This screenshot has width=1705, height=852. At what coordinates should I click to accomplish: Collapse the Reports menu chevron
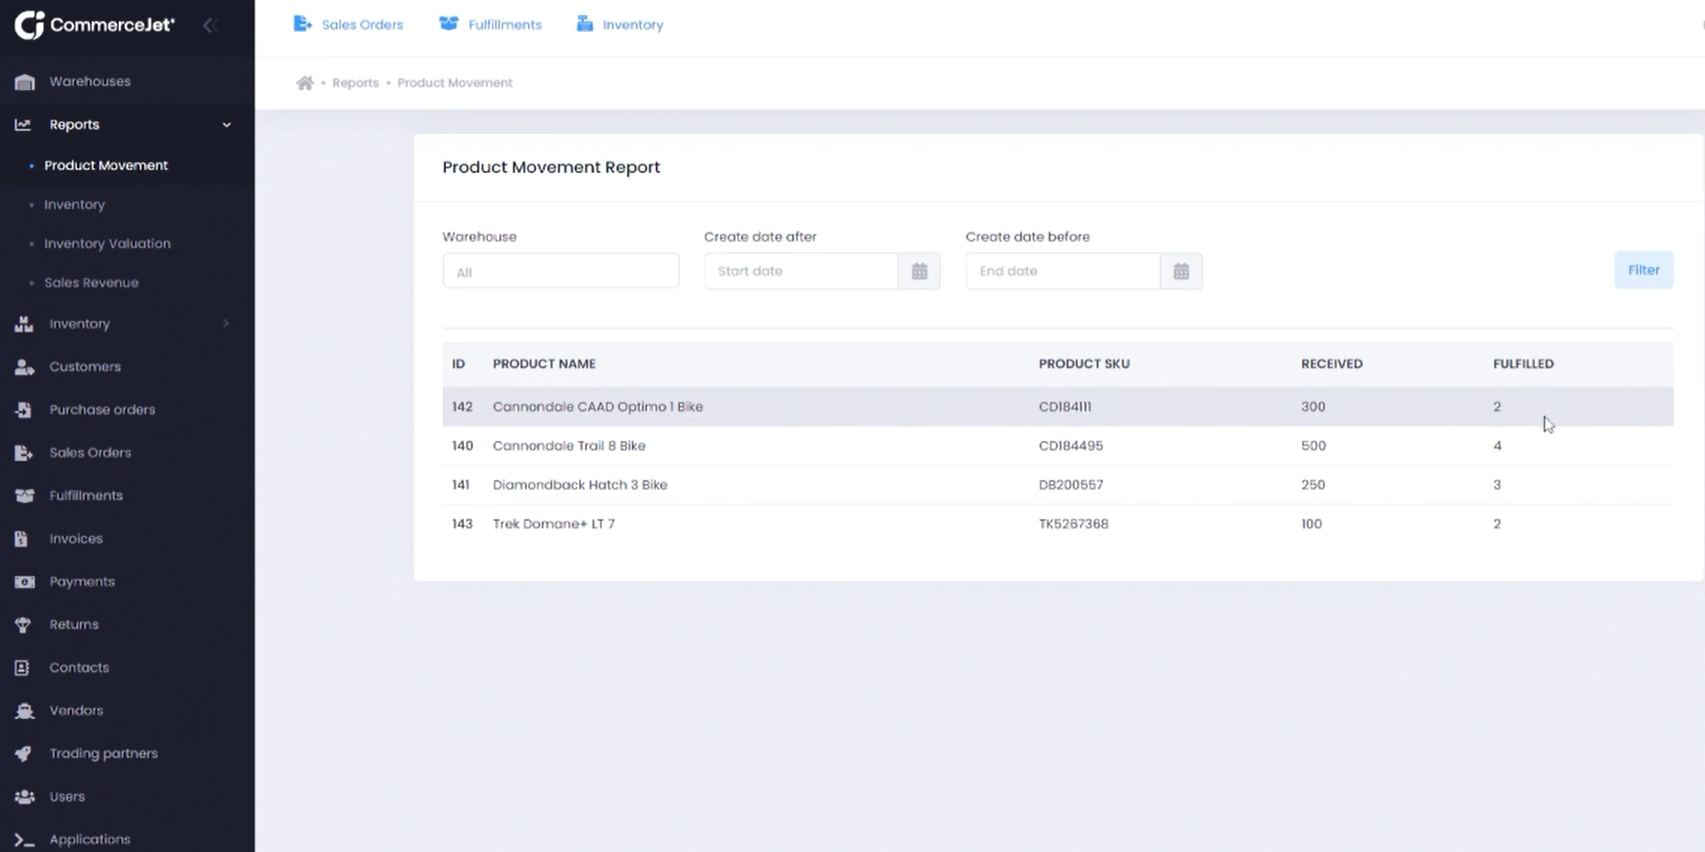227,125
